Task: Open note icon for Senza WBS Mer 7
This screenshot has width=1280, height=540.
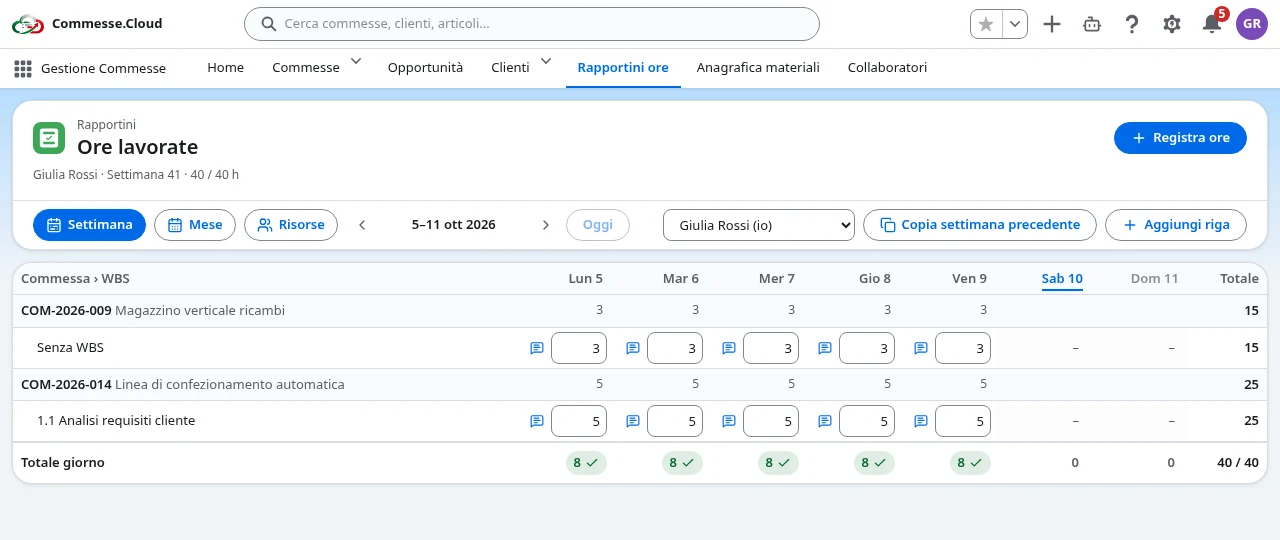Action: (x=729, y=348)
